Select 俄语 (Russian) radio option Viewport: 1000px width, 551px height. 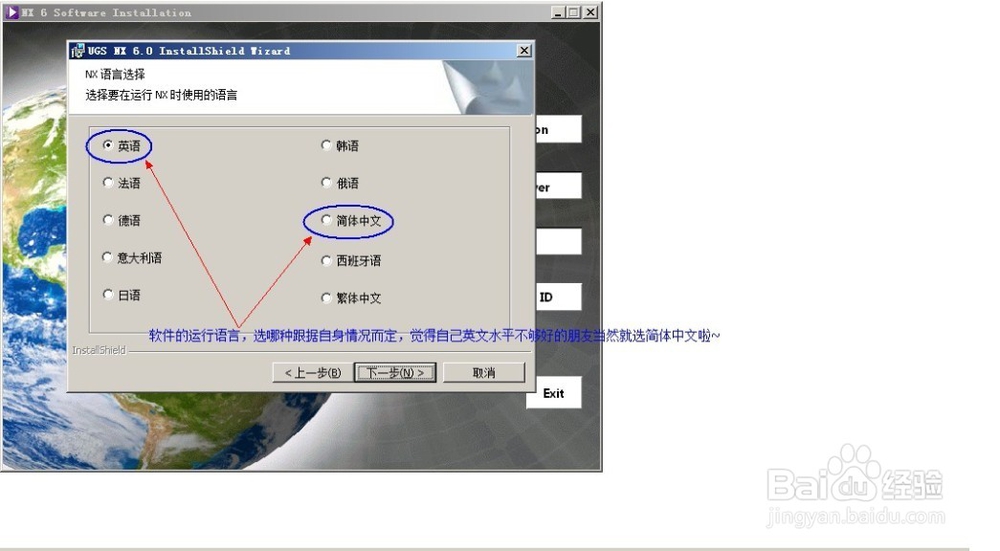coord(326,182)
